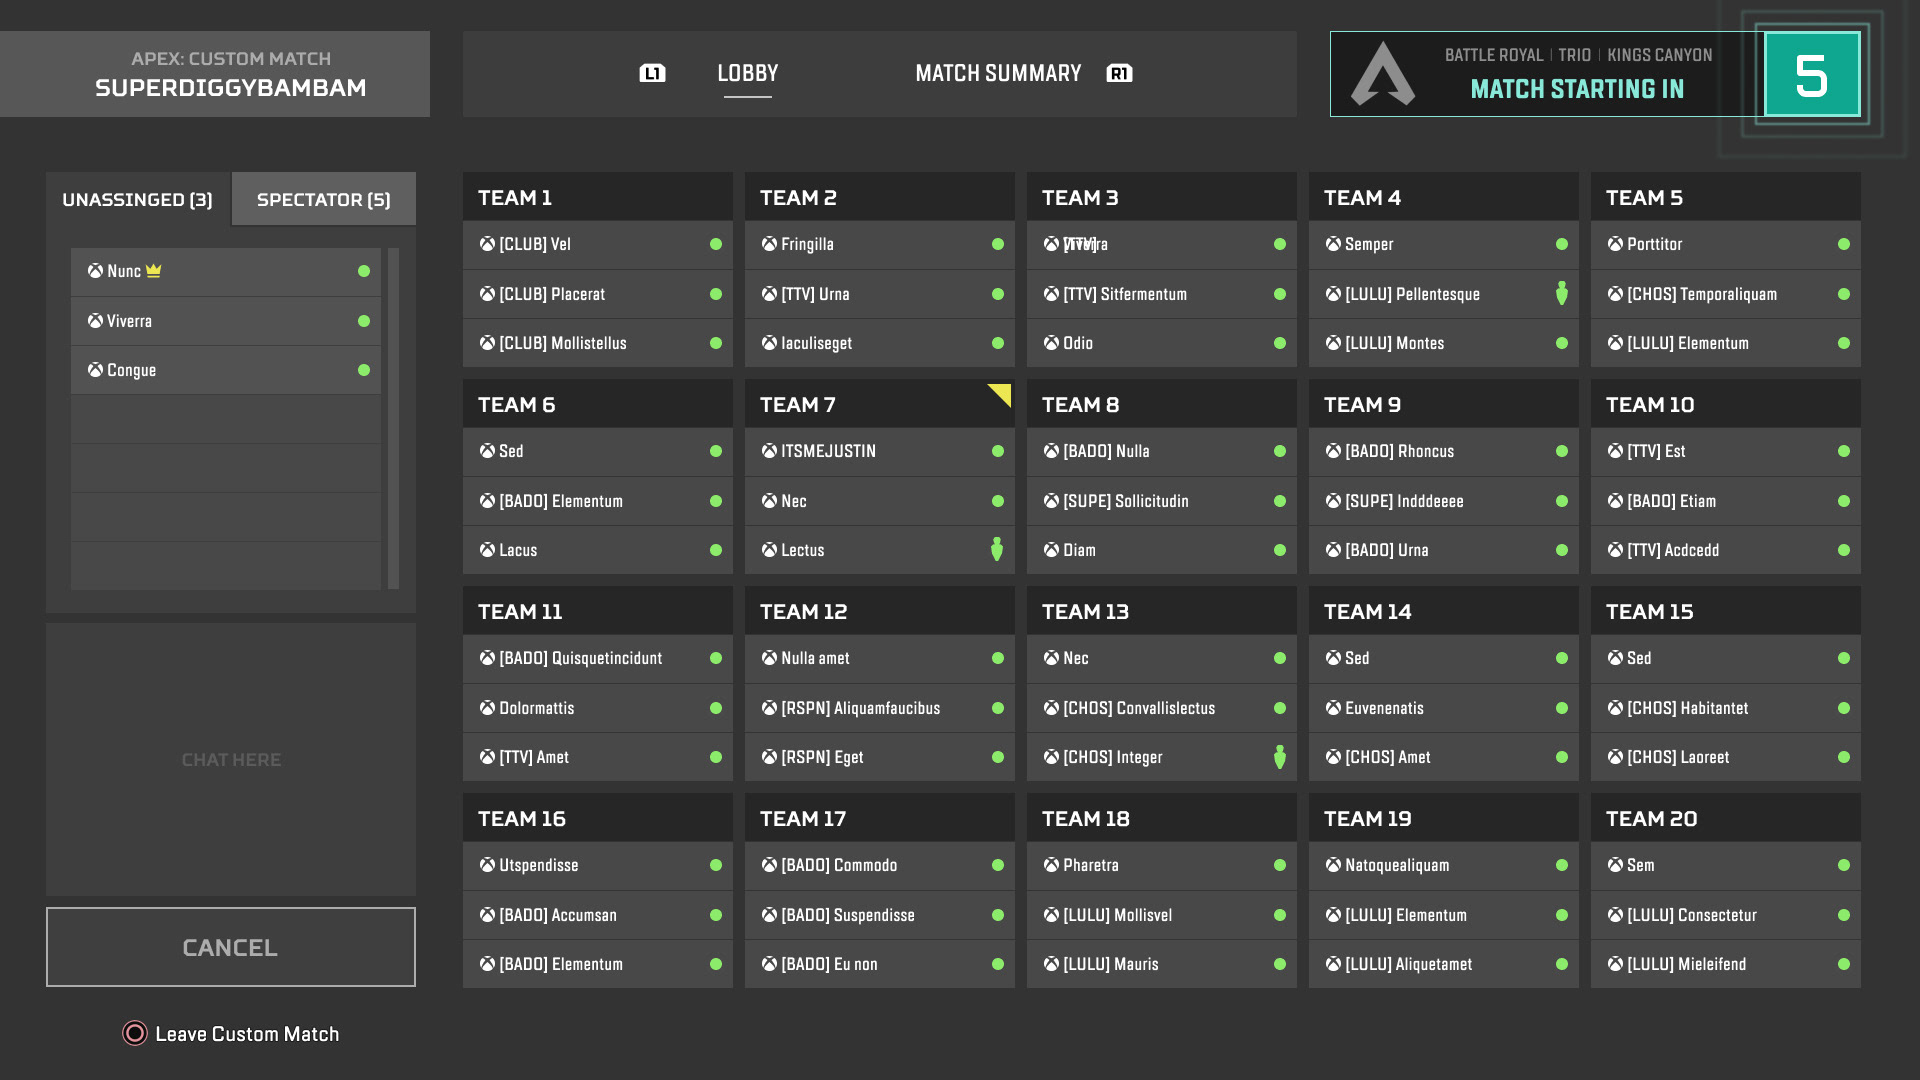
Task: Select player Lacus in Team 6
Action: pos(598,550)
